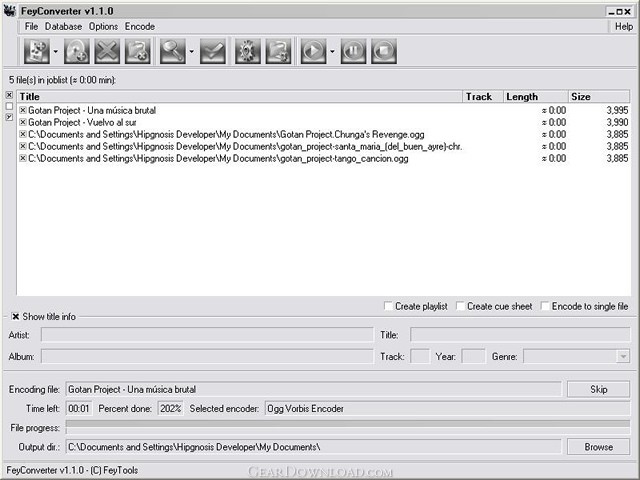640x480 pixels.
Task: Maximize the FeyConverter window
Action: point(620,12)
